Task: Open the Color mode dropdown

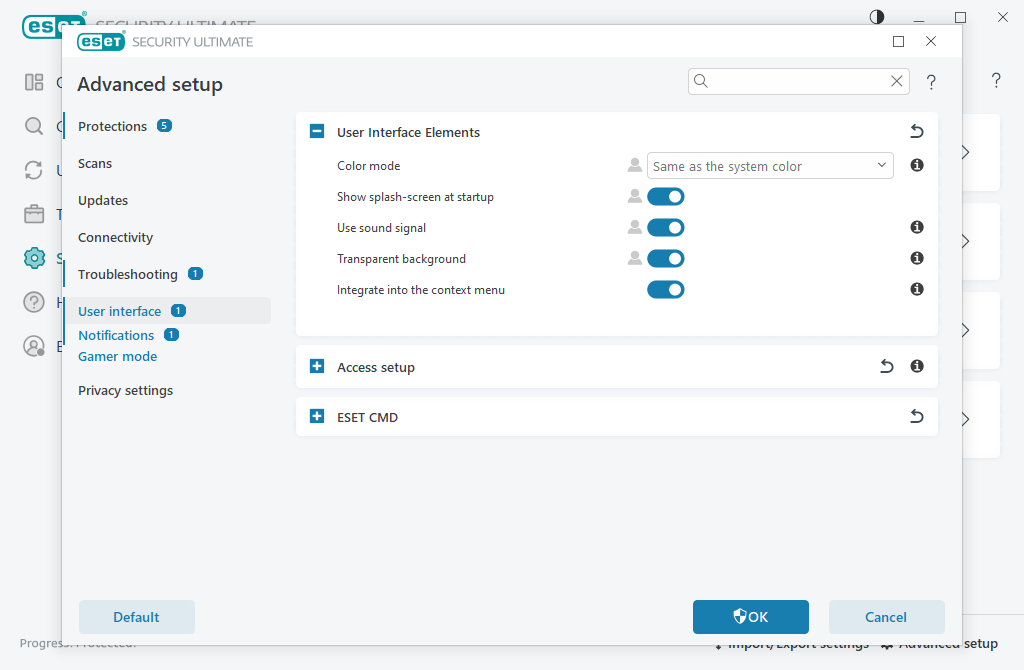Action: click(770, 166)
